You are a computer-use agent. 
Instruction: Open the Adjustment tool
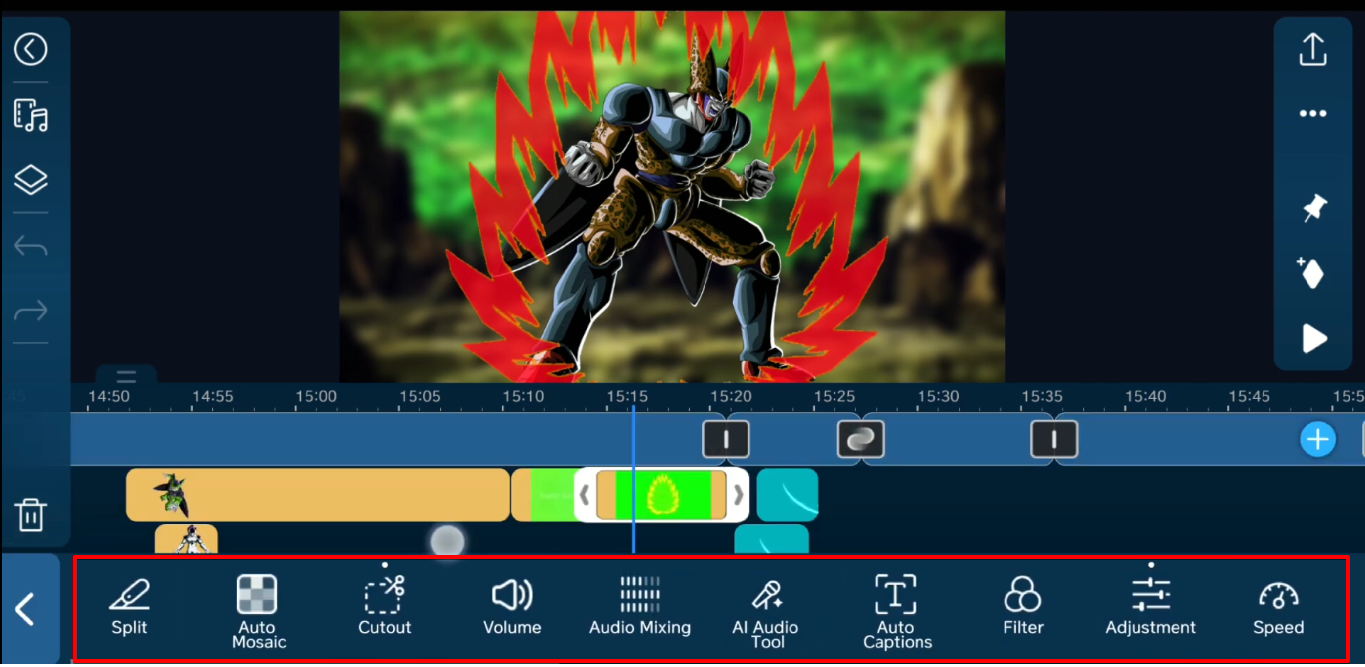point(1151,607)
